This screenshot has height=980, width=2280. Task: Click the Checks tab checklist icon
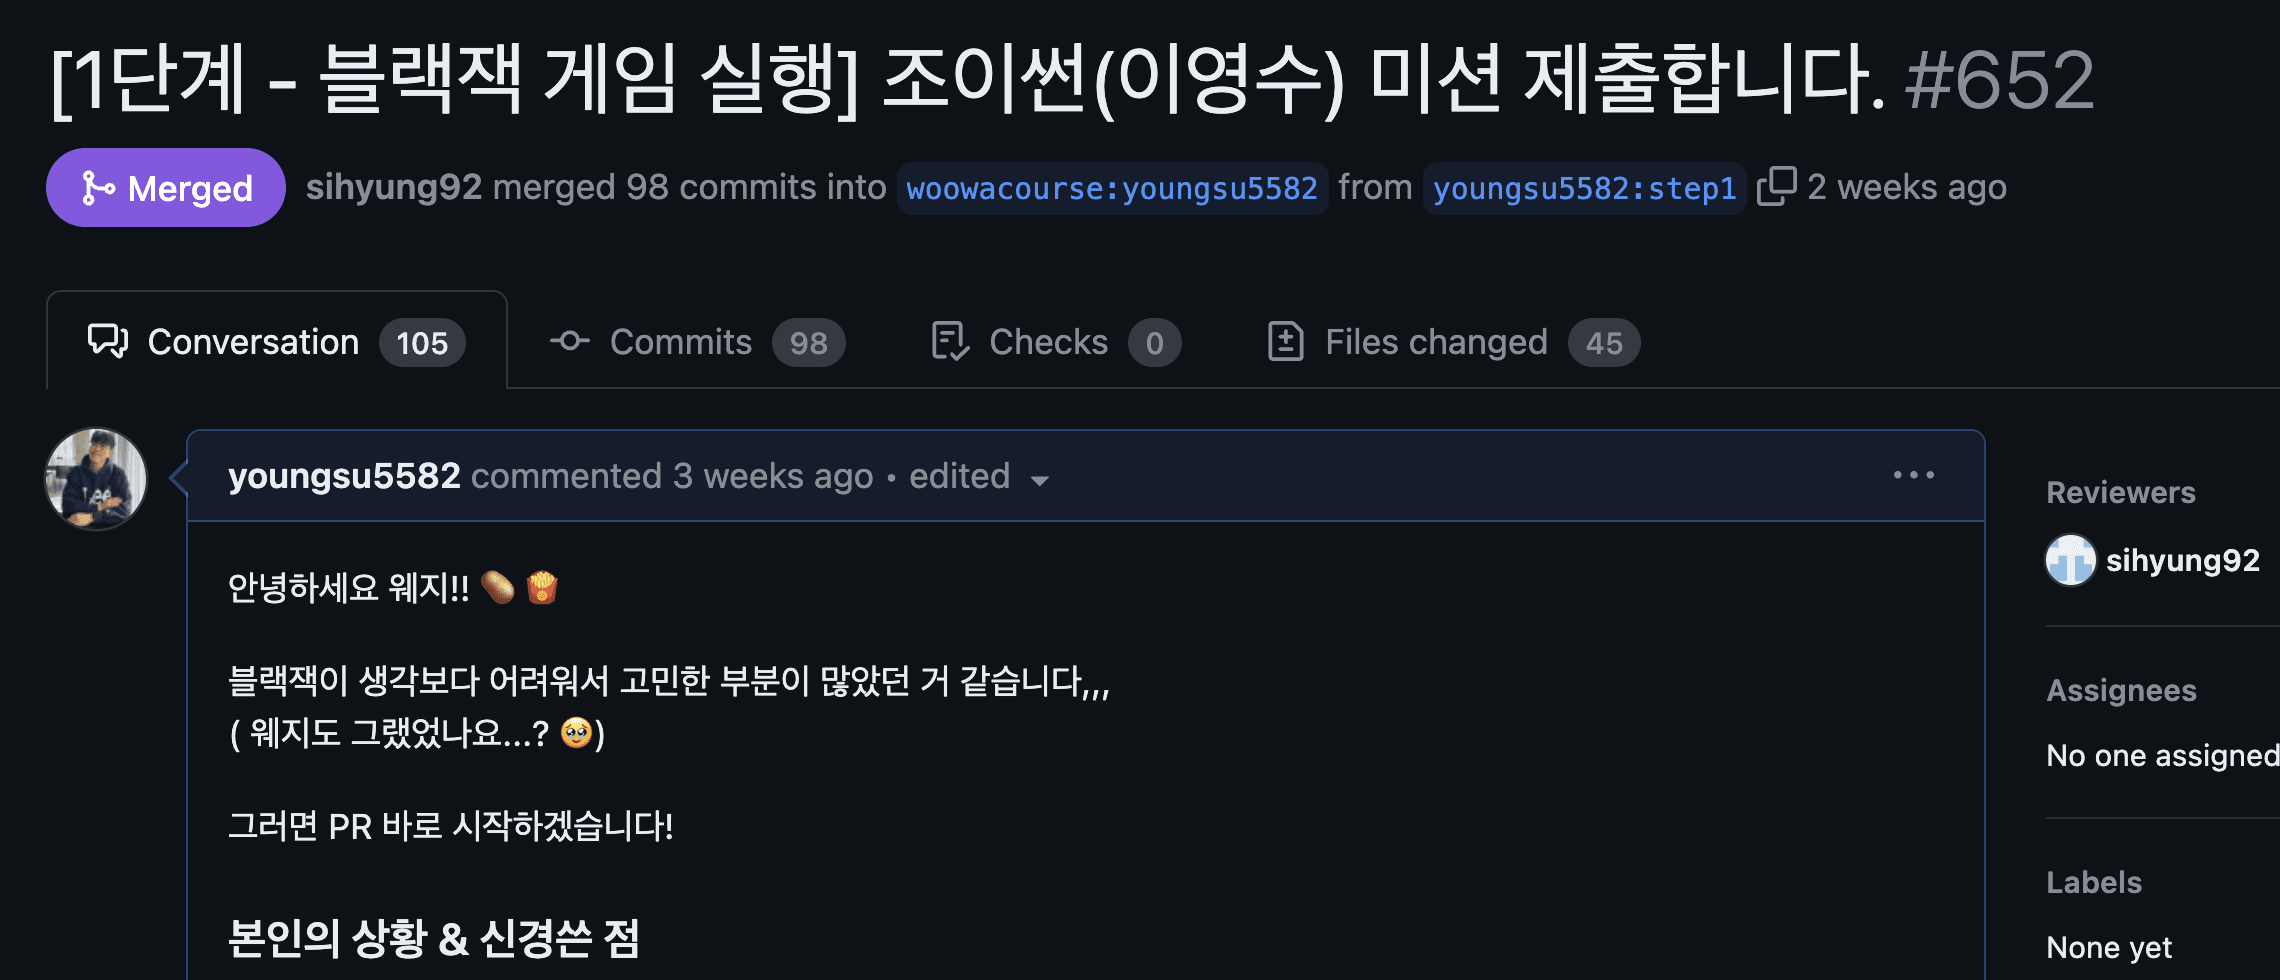point(949,342)
